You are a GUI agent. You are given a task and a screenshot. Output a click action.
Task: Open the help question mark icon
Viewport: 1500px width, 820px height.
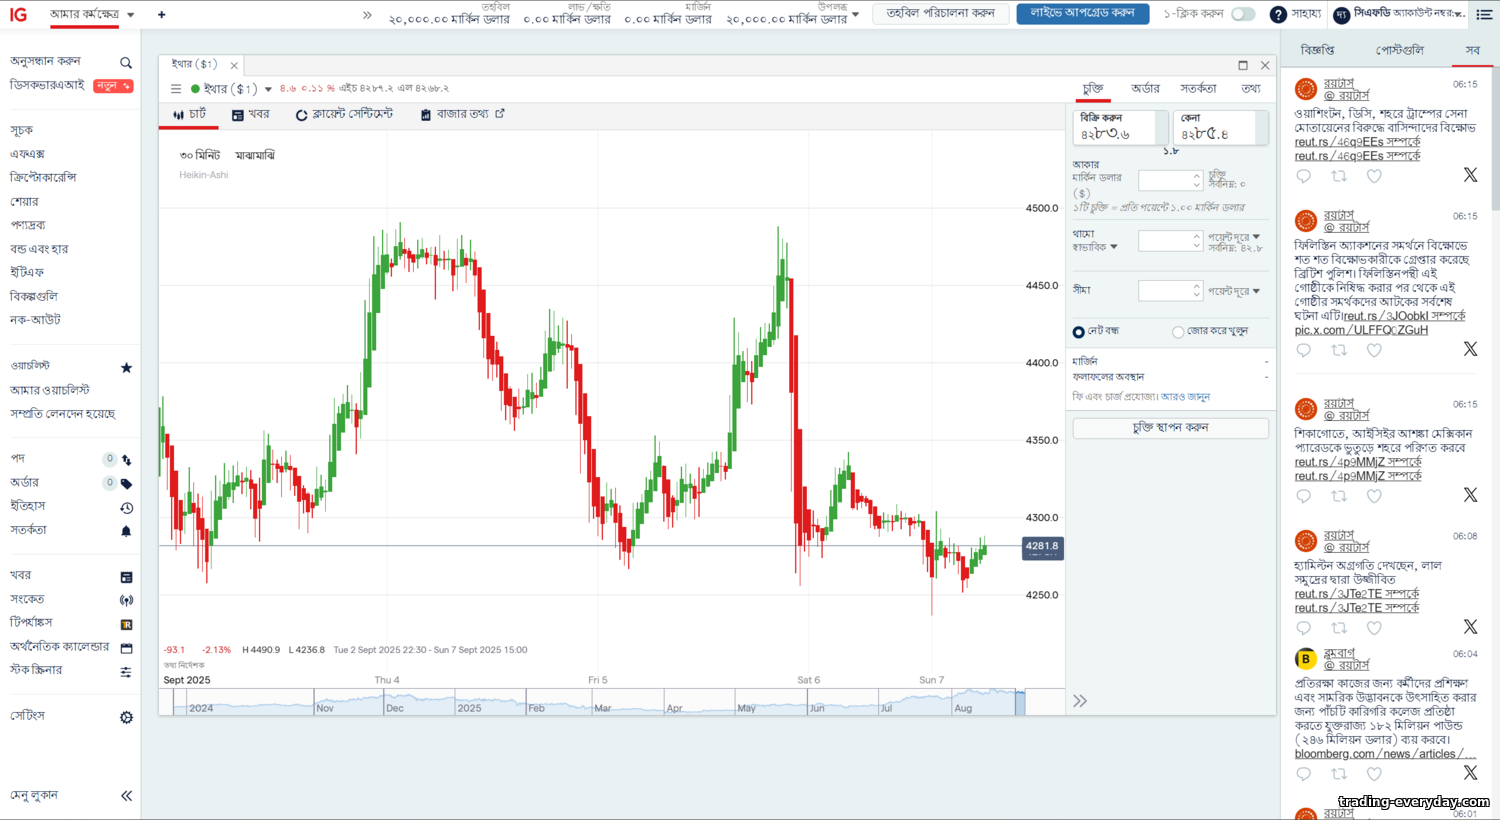[1277, 14]
